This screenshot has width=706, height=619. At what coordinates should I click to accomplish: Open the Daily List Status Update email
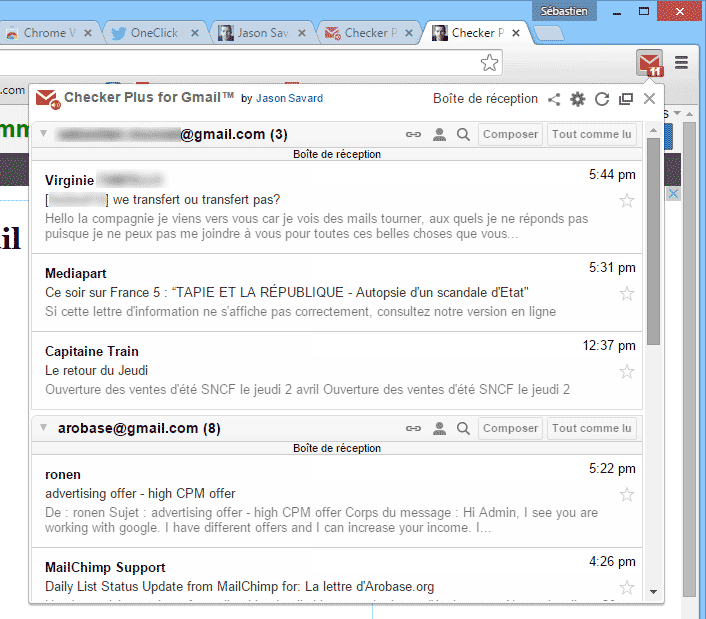(337, 575)
